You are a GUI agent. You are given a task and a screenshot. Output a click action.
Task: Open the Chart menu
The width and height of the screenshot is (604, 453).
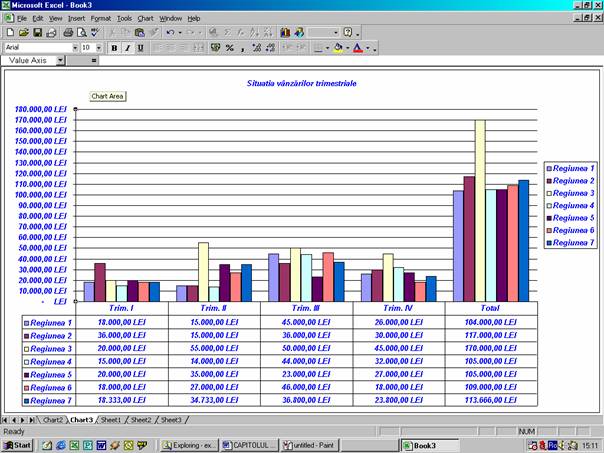(145, 18)
